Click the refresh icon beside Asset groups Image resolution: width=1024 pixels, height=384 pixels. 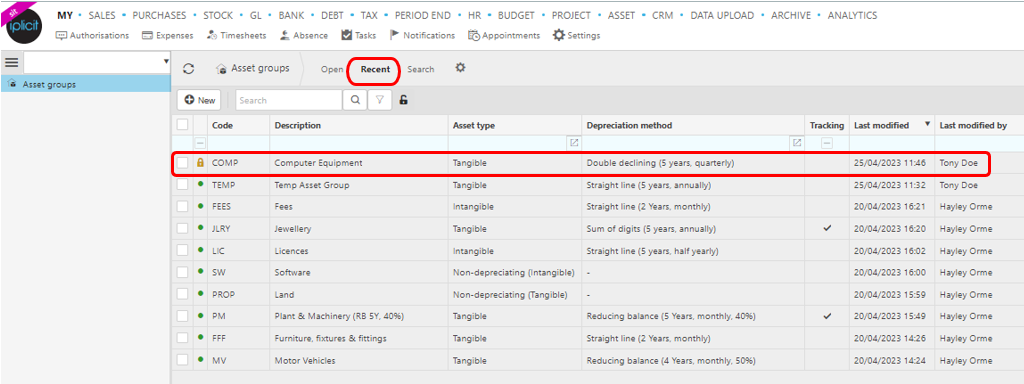pos(189,69)
